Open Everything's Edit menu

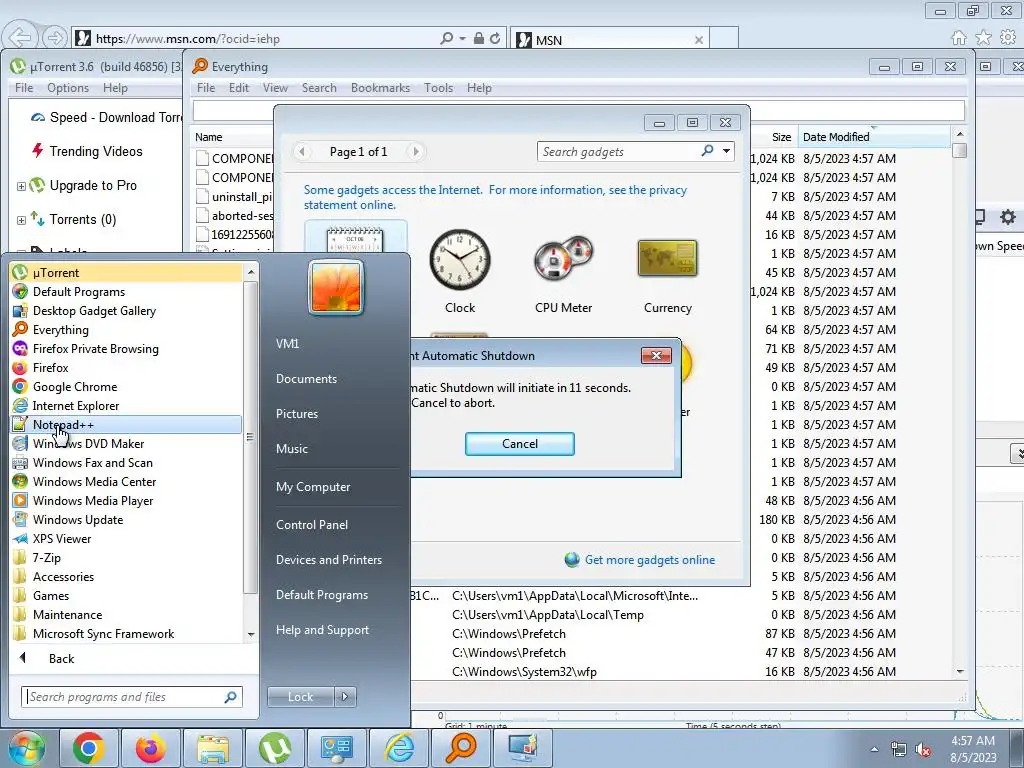click(238, 88)
